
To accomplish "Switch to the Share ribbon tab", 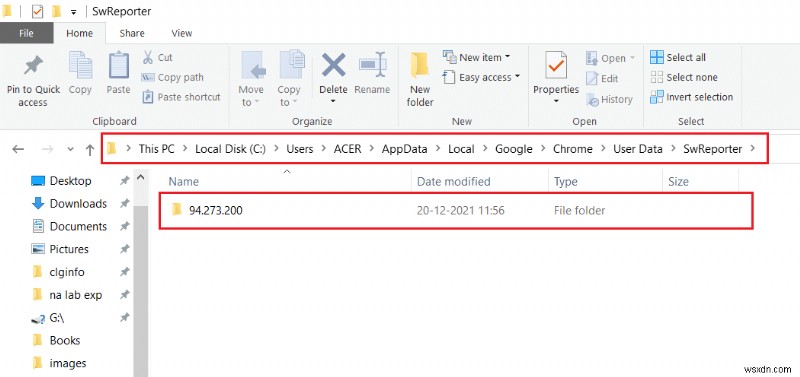I will tap(132, 33).
